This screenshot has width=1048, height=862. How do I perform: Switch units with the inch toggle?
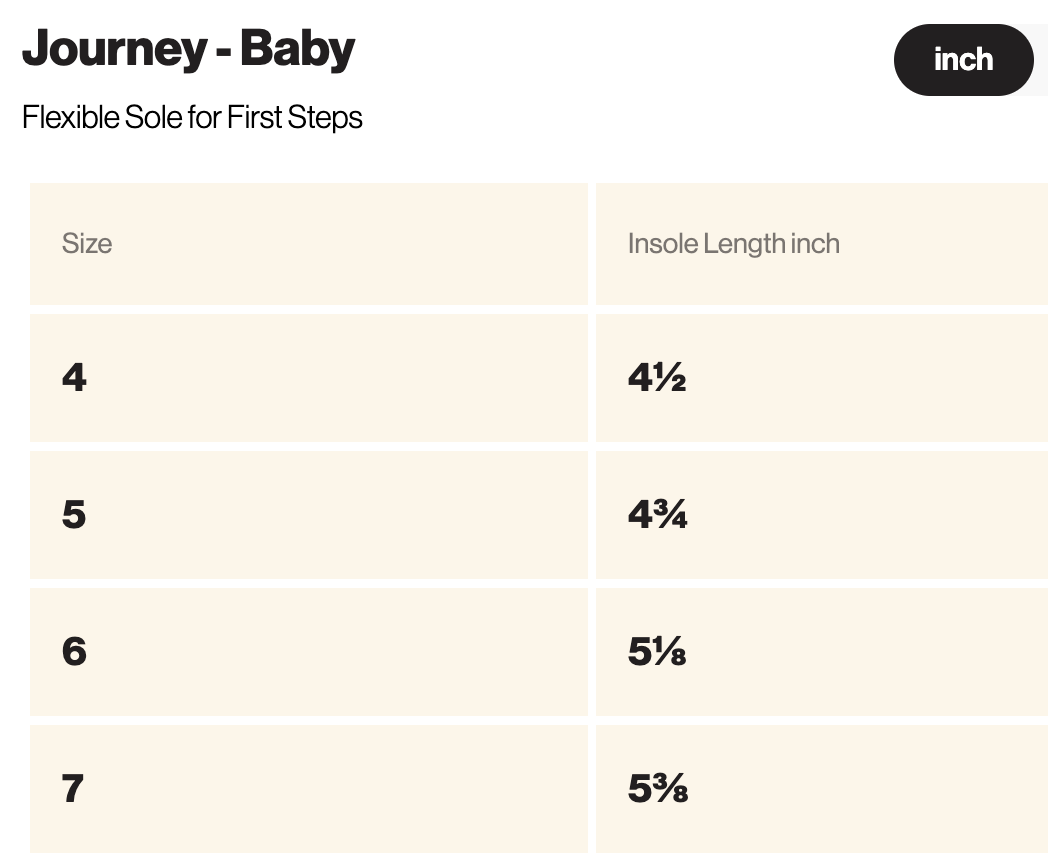pos(963,60)
